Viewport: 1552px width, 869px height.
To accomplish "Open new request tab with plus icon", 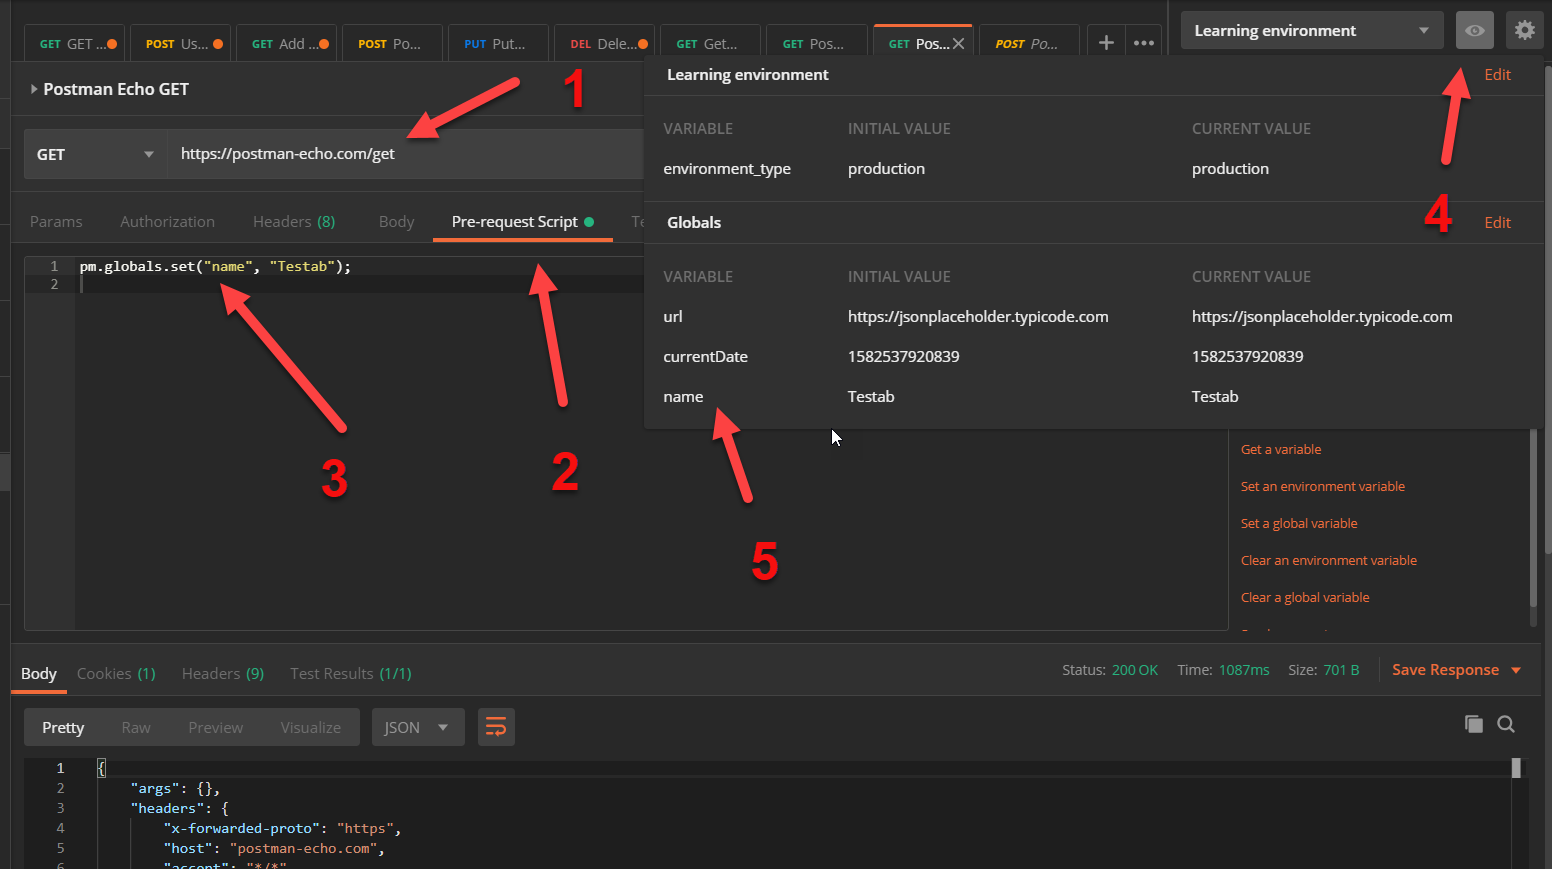I will pyautogui.click(x=1106, y=43).
